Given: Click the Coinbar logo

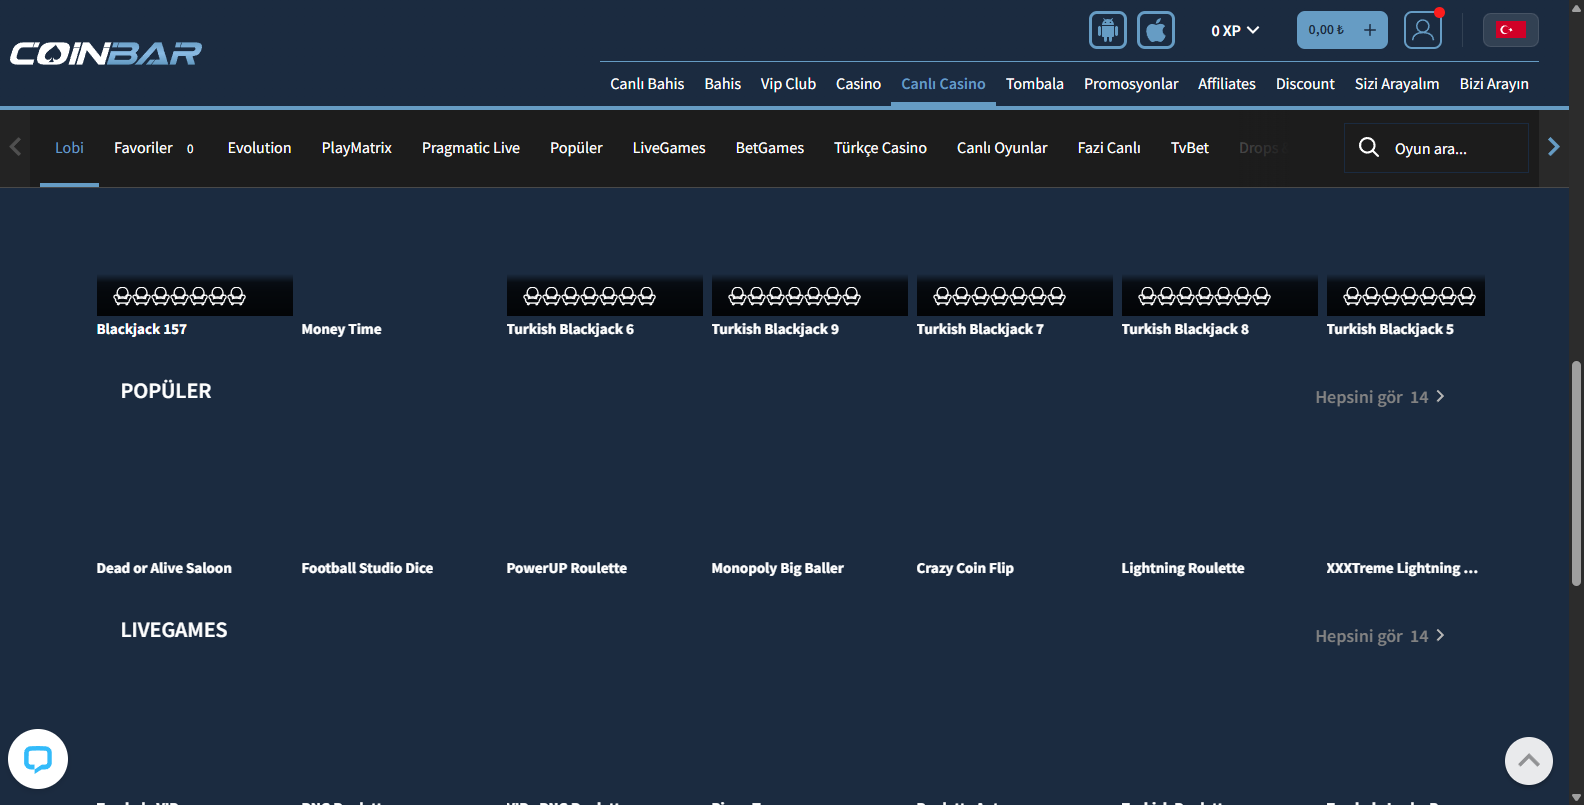Looking at the screenshot, I should (x=106, y=53).
